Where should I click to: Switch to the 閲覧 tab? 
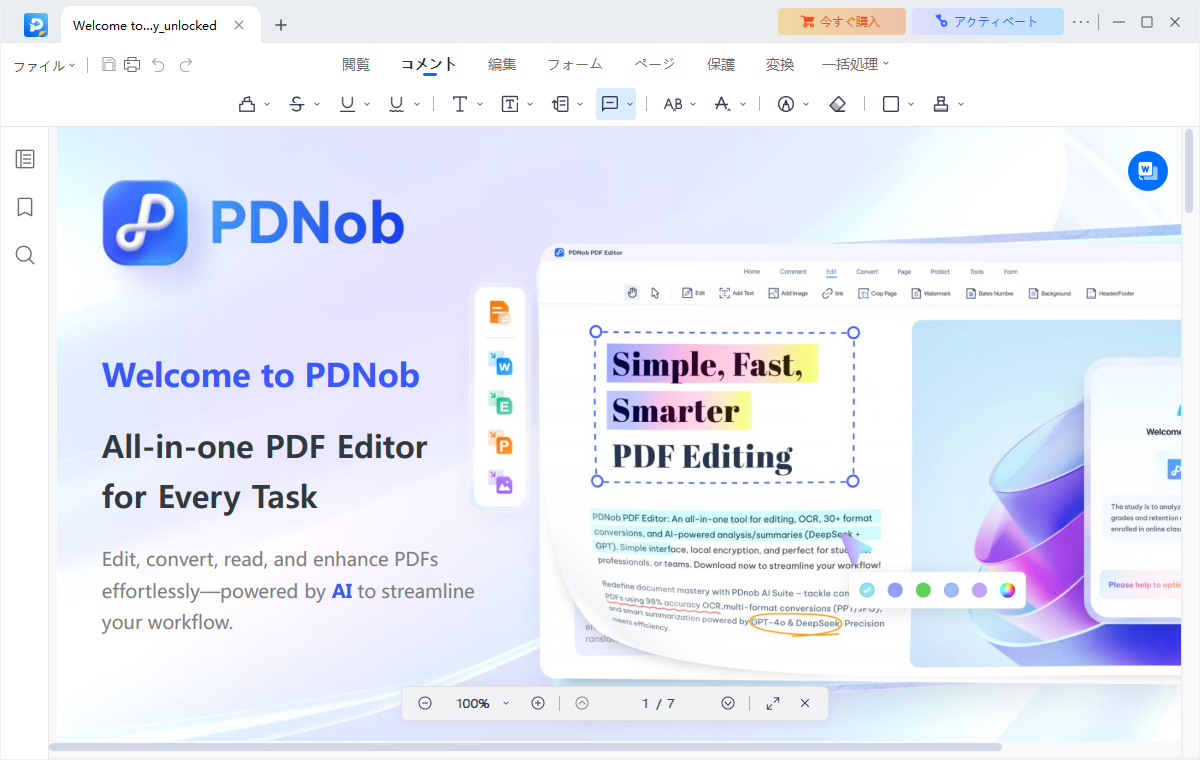(x=356, y=64)
